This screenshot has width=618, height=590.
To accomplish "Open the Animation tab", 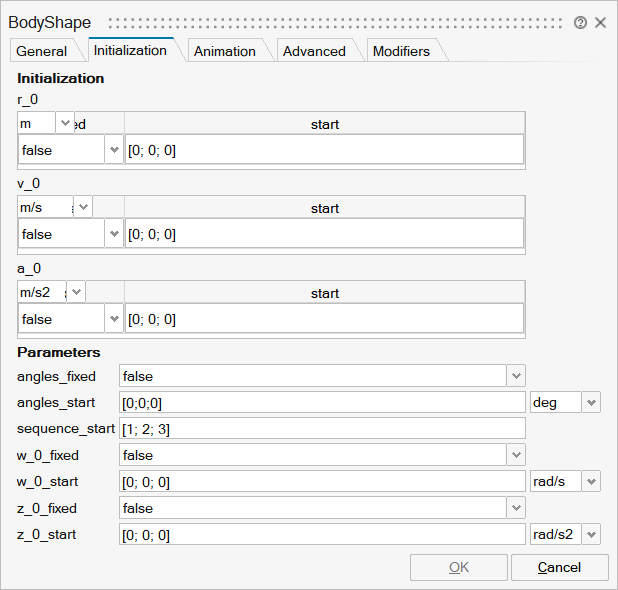I will tap(224, 51).
